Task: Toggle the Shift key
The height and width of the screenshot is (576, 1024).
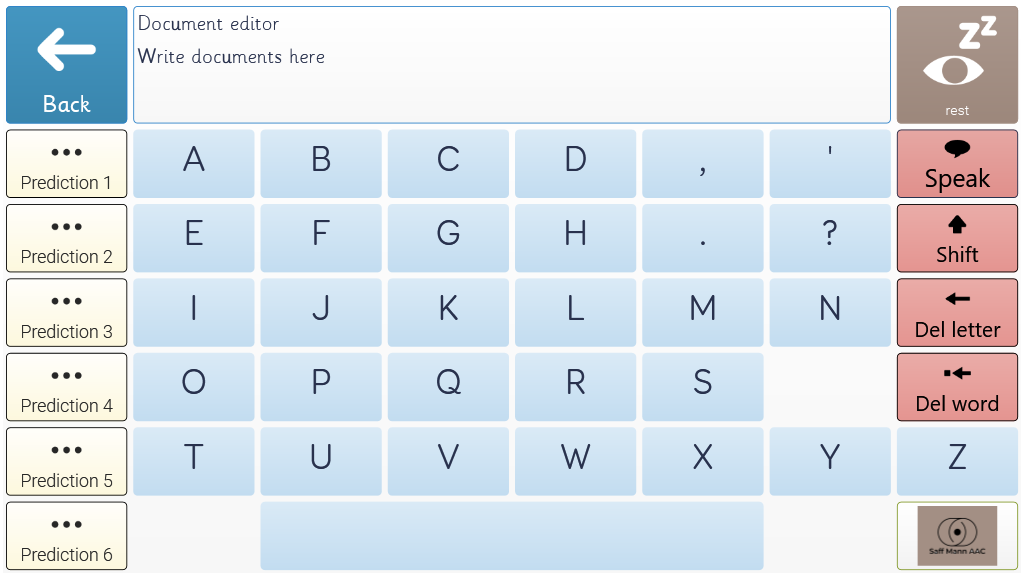Action: tap(957, 238)
